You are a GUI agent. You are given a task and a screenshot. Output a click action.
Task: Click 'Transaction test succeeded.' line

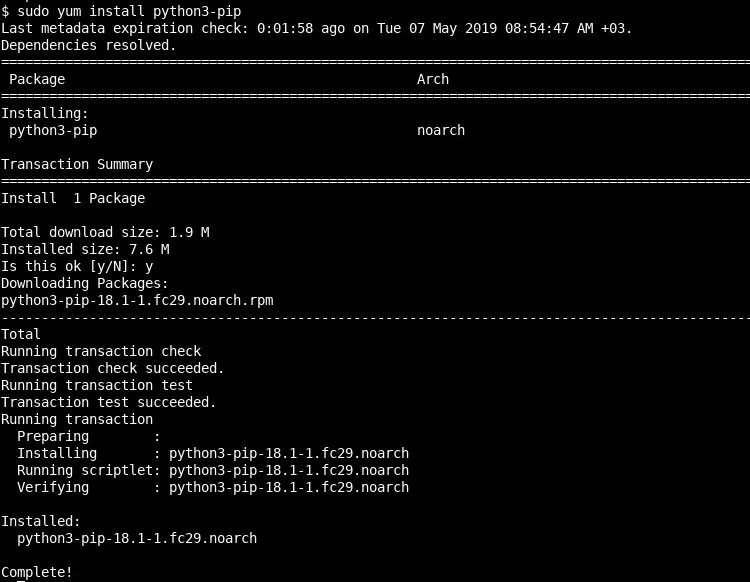(109, 403)
